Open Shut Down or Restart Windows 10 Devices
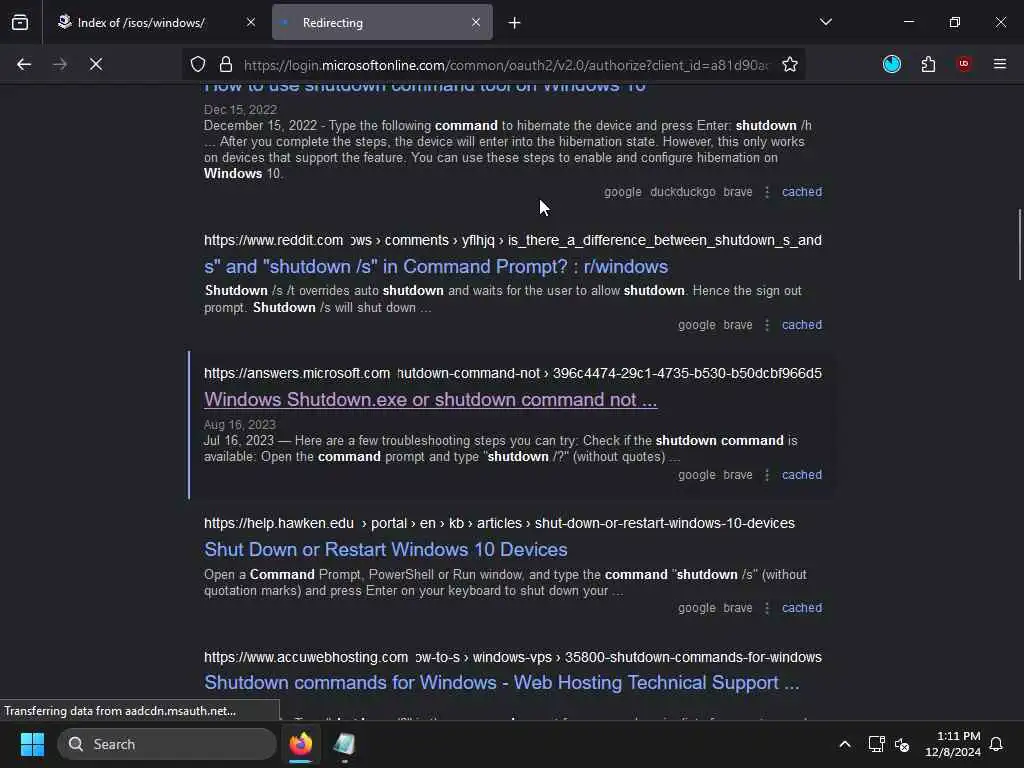This screenshot has width=1024, height=768. [385, 550]
